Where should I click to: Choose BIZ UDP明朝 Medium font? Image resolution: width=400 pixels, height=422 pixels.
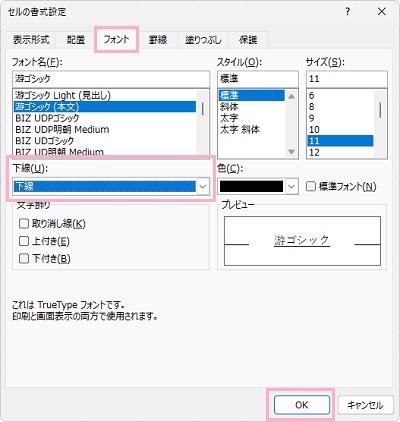click(104, 129)
